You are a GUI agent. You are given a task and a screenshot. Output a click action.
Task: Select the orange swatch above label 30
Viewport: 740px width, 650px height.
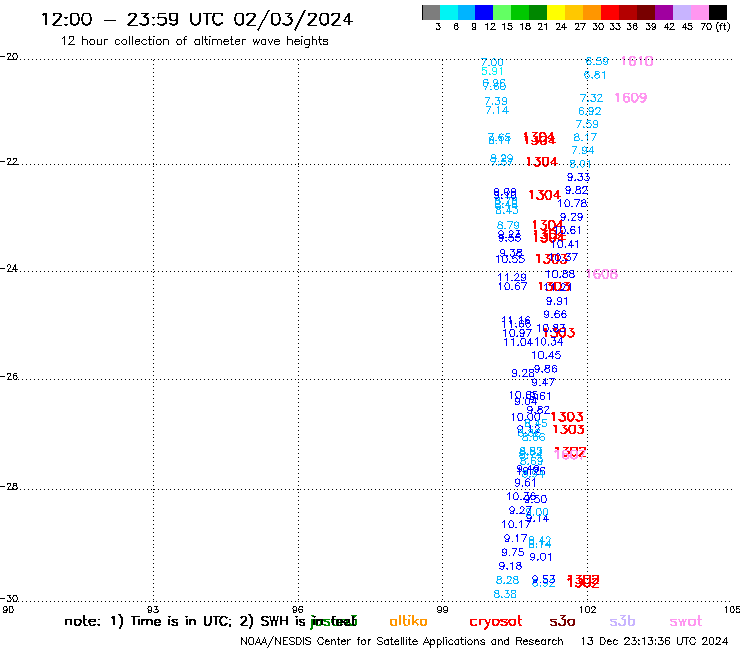pos(592,12)
